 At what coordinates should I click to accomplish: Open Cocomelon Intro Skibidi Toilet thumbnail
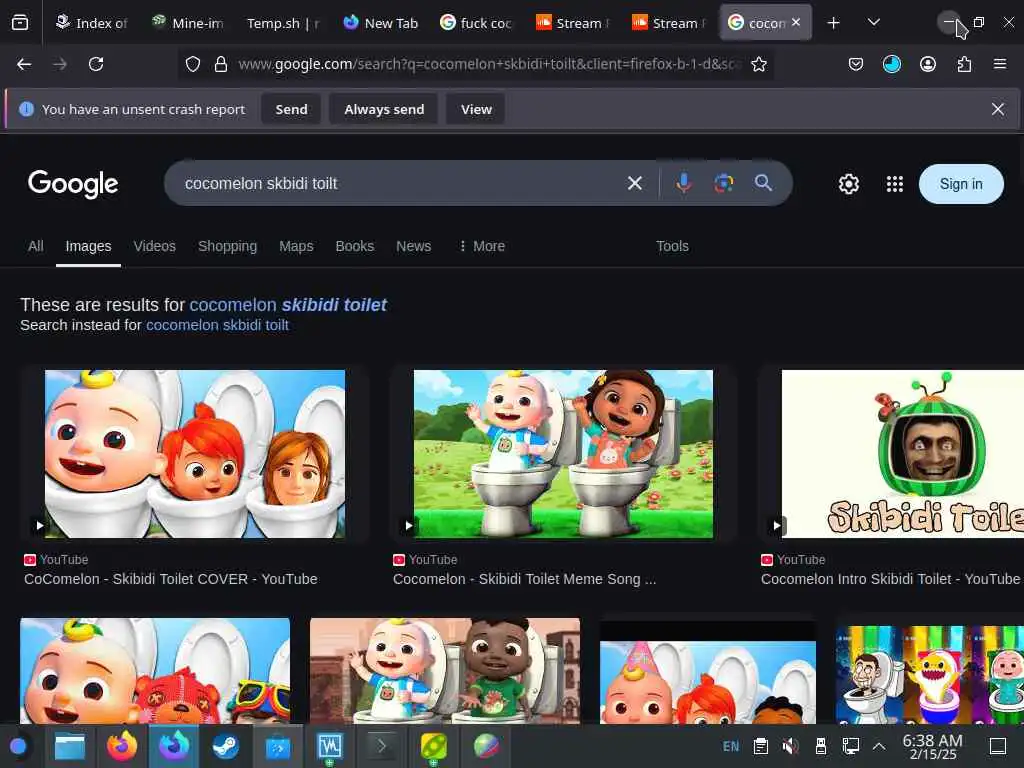tap(903, 454)
